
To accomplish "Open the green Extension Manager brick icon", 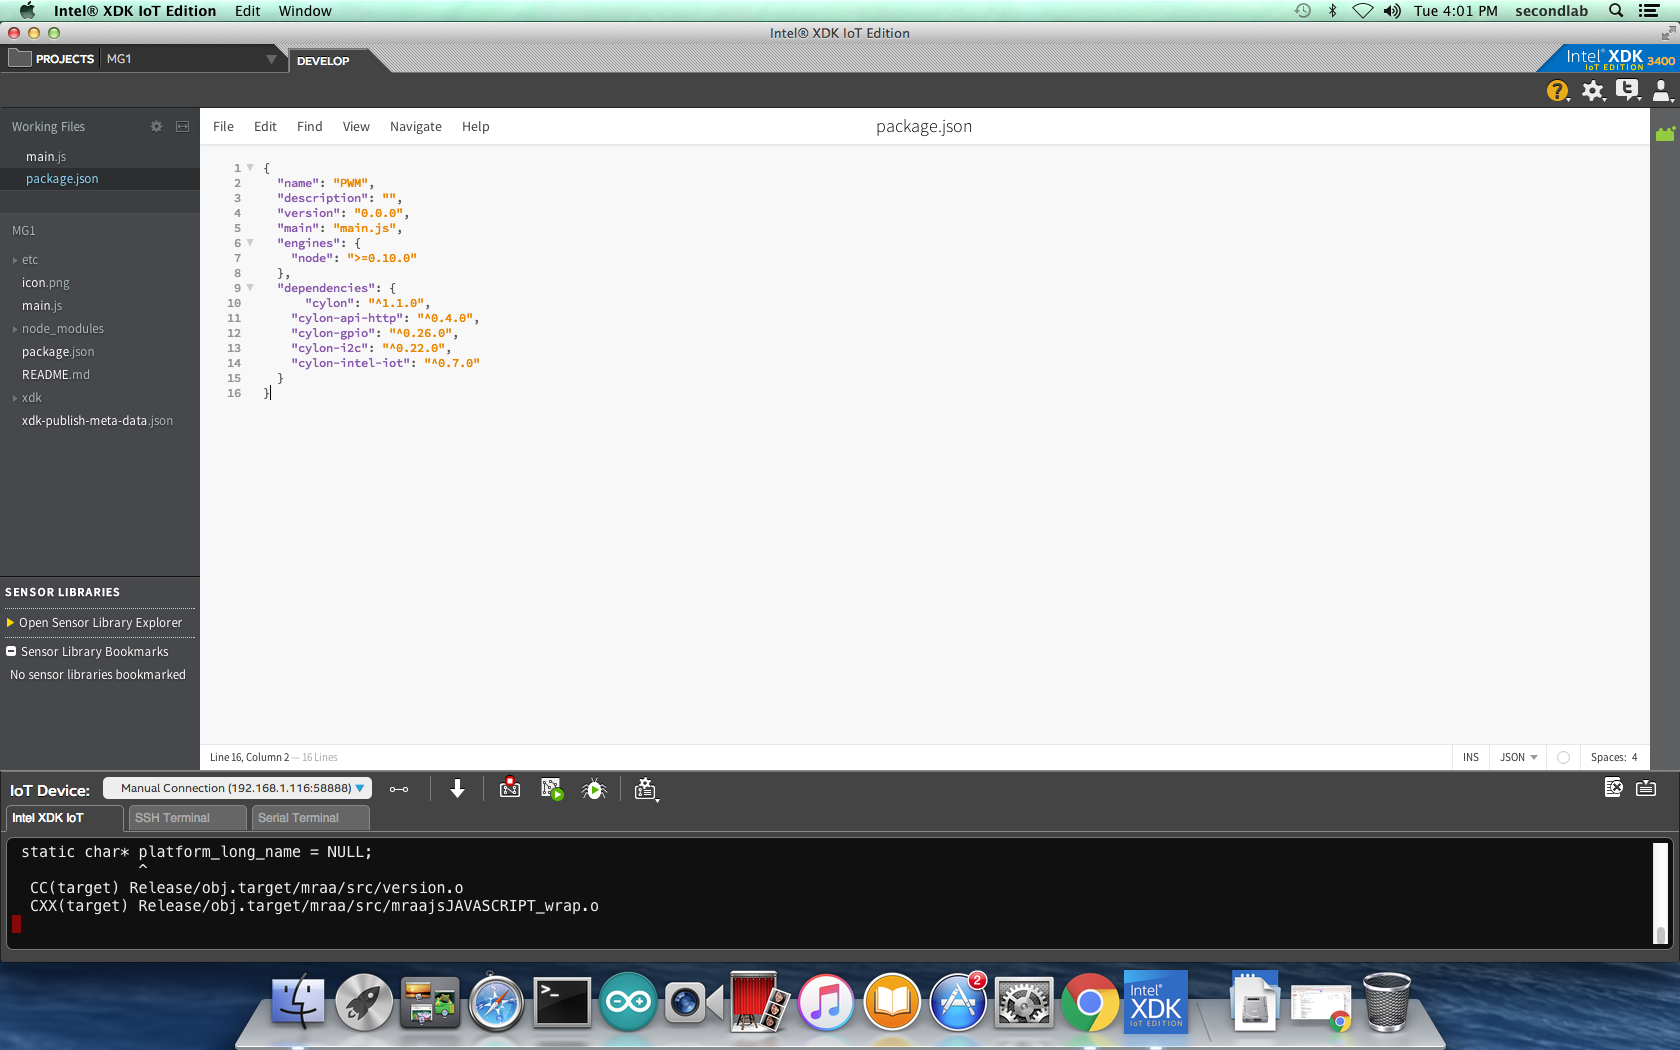I will tap(1665, 134).
